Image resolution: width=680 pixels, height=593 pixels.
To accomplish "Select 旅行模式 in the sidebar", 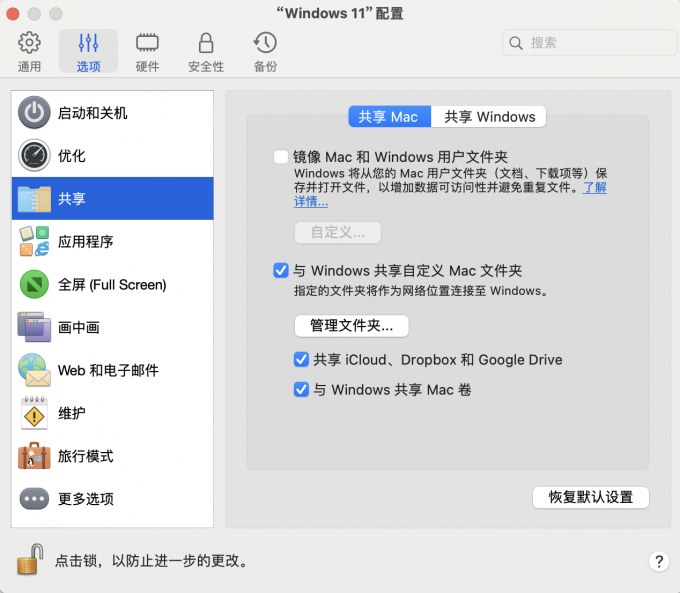I will pyautogui.click(x=113, y=455).
